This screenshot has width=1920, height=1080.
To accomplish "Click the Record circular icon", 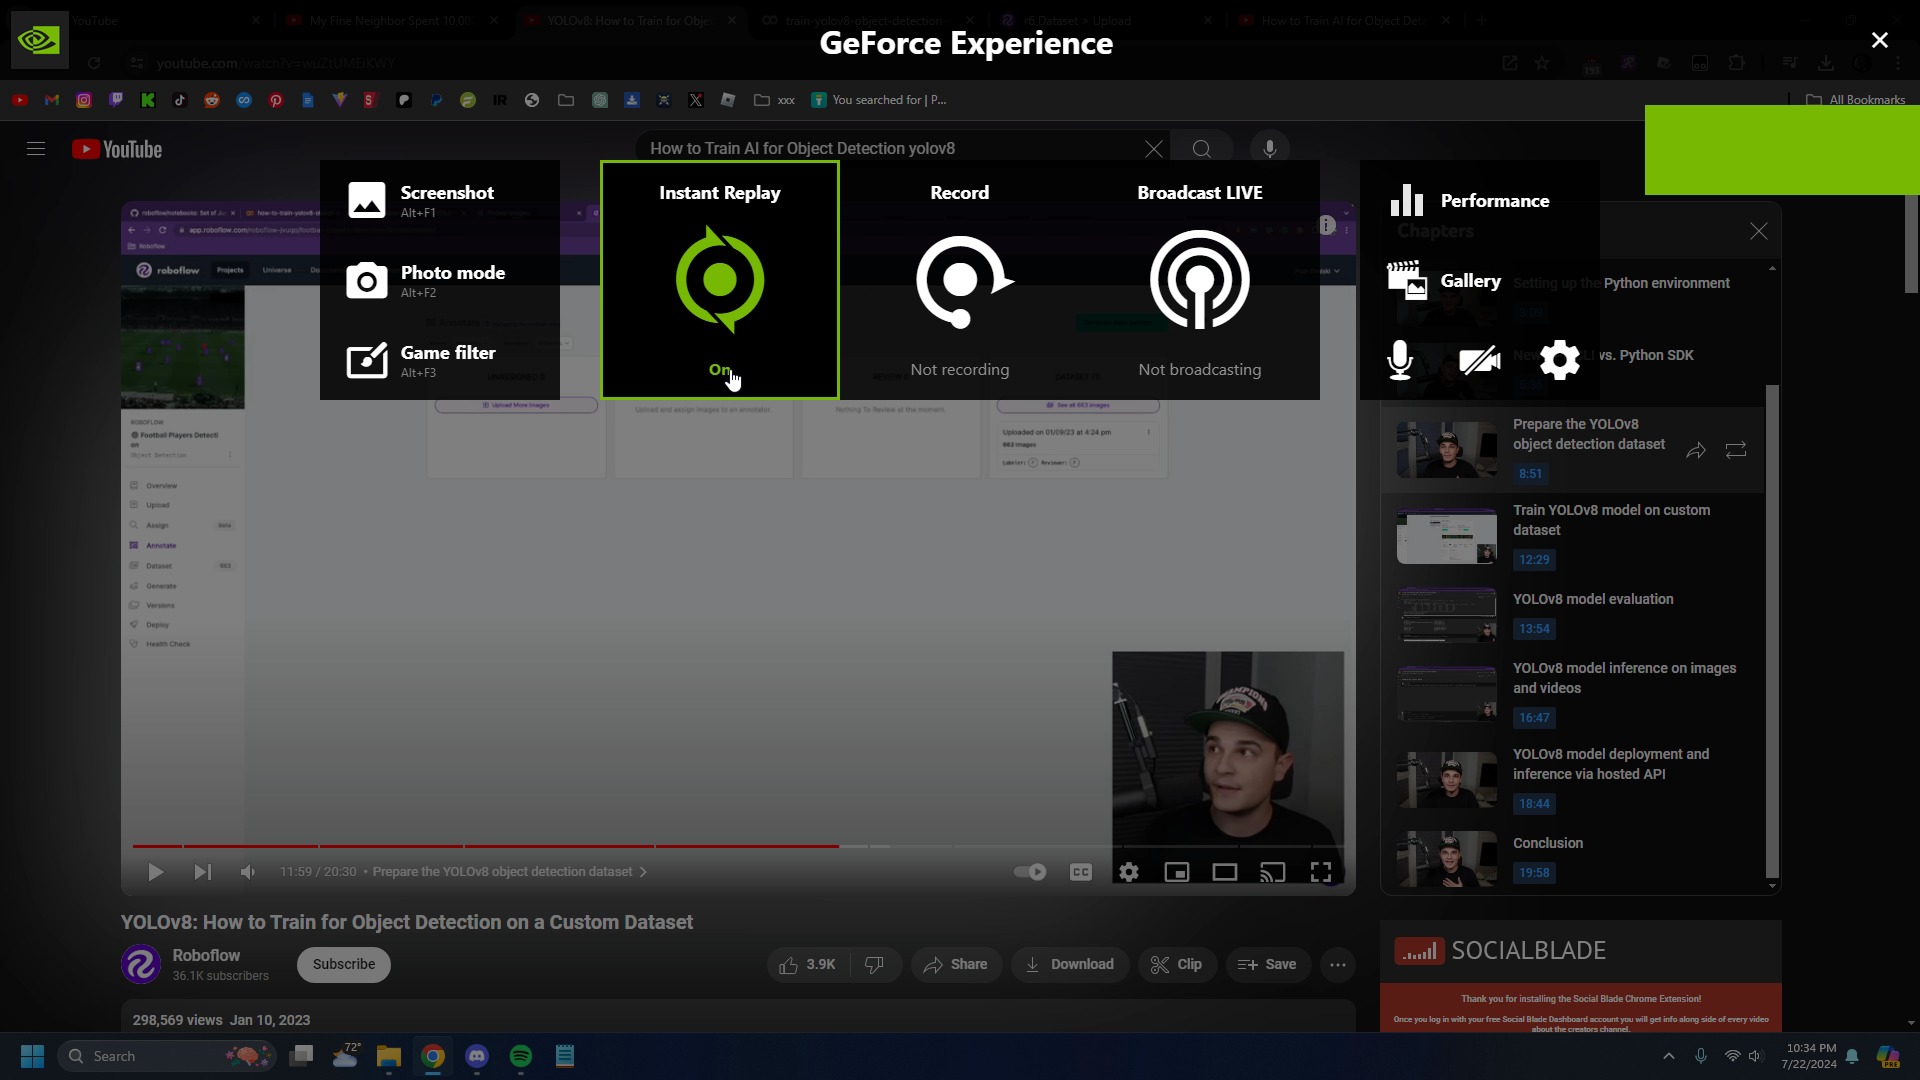I will (960, 281).
